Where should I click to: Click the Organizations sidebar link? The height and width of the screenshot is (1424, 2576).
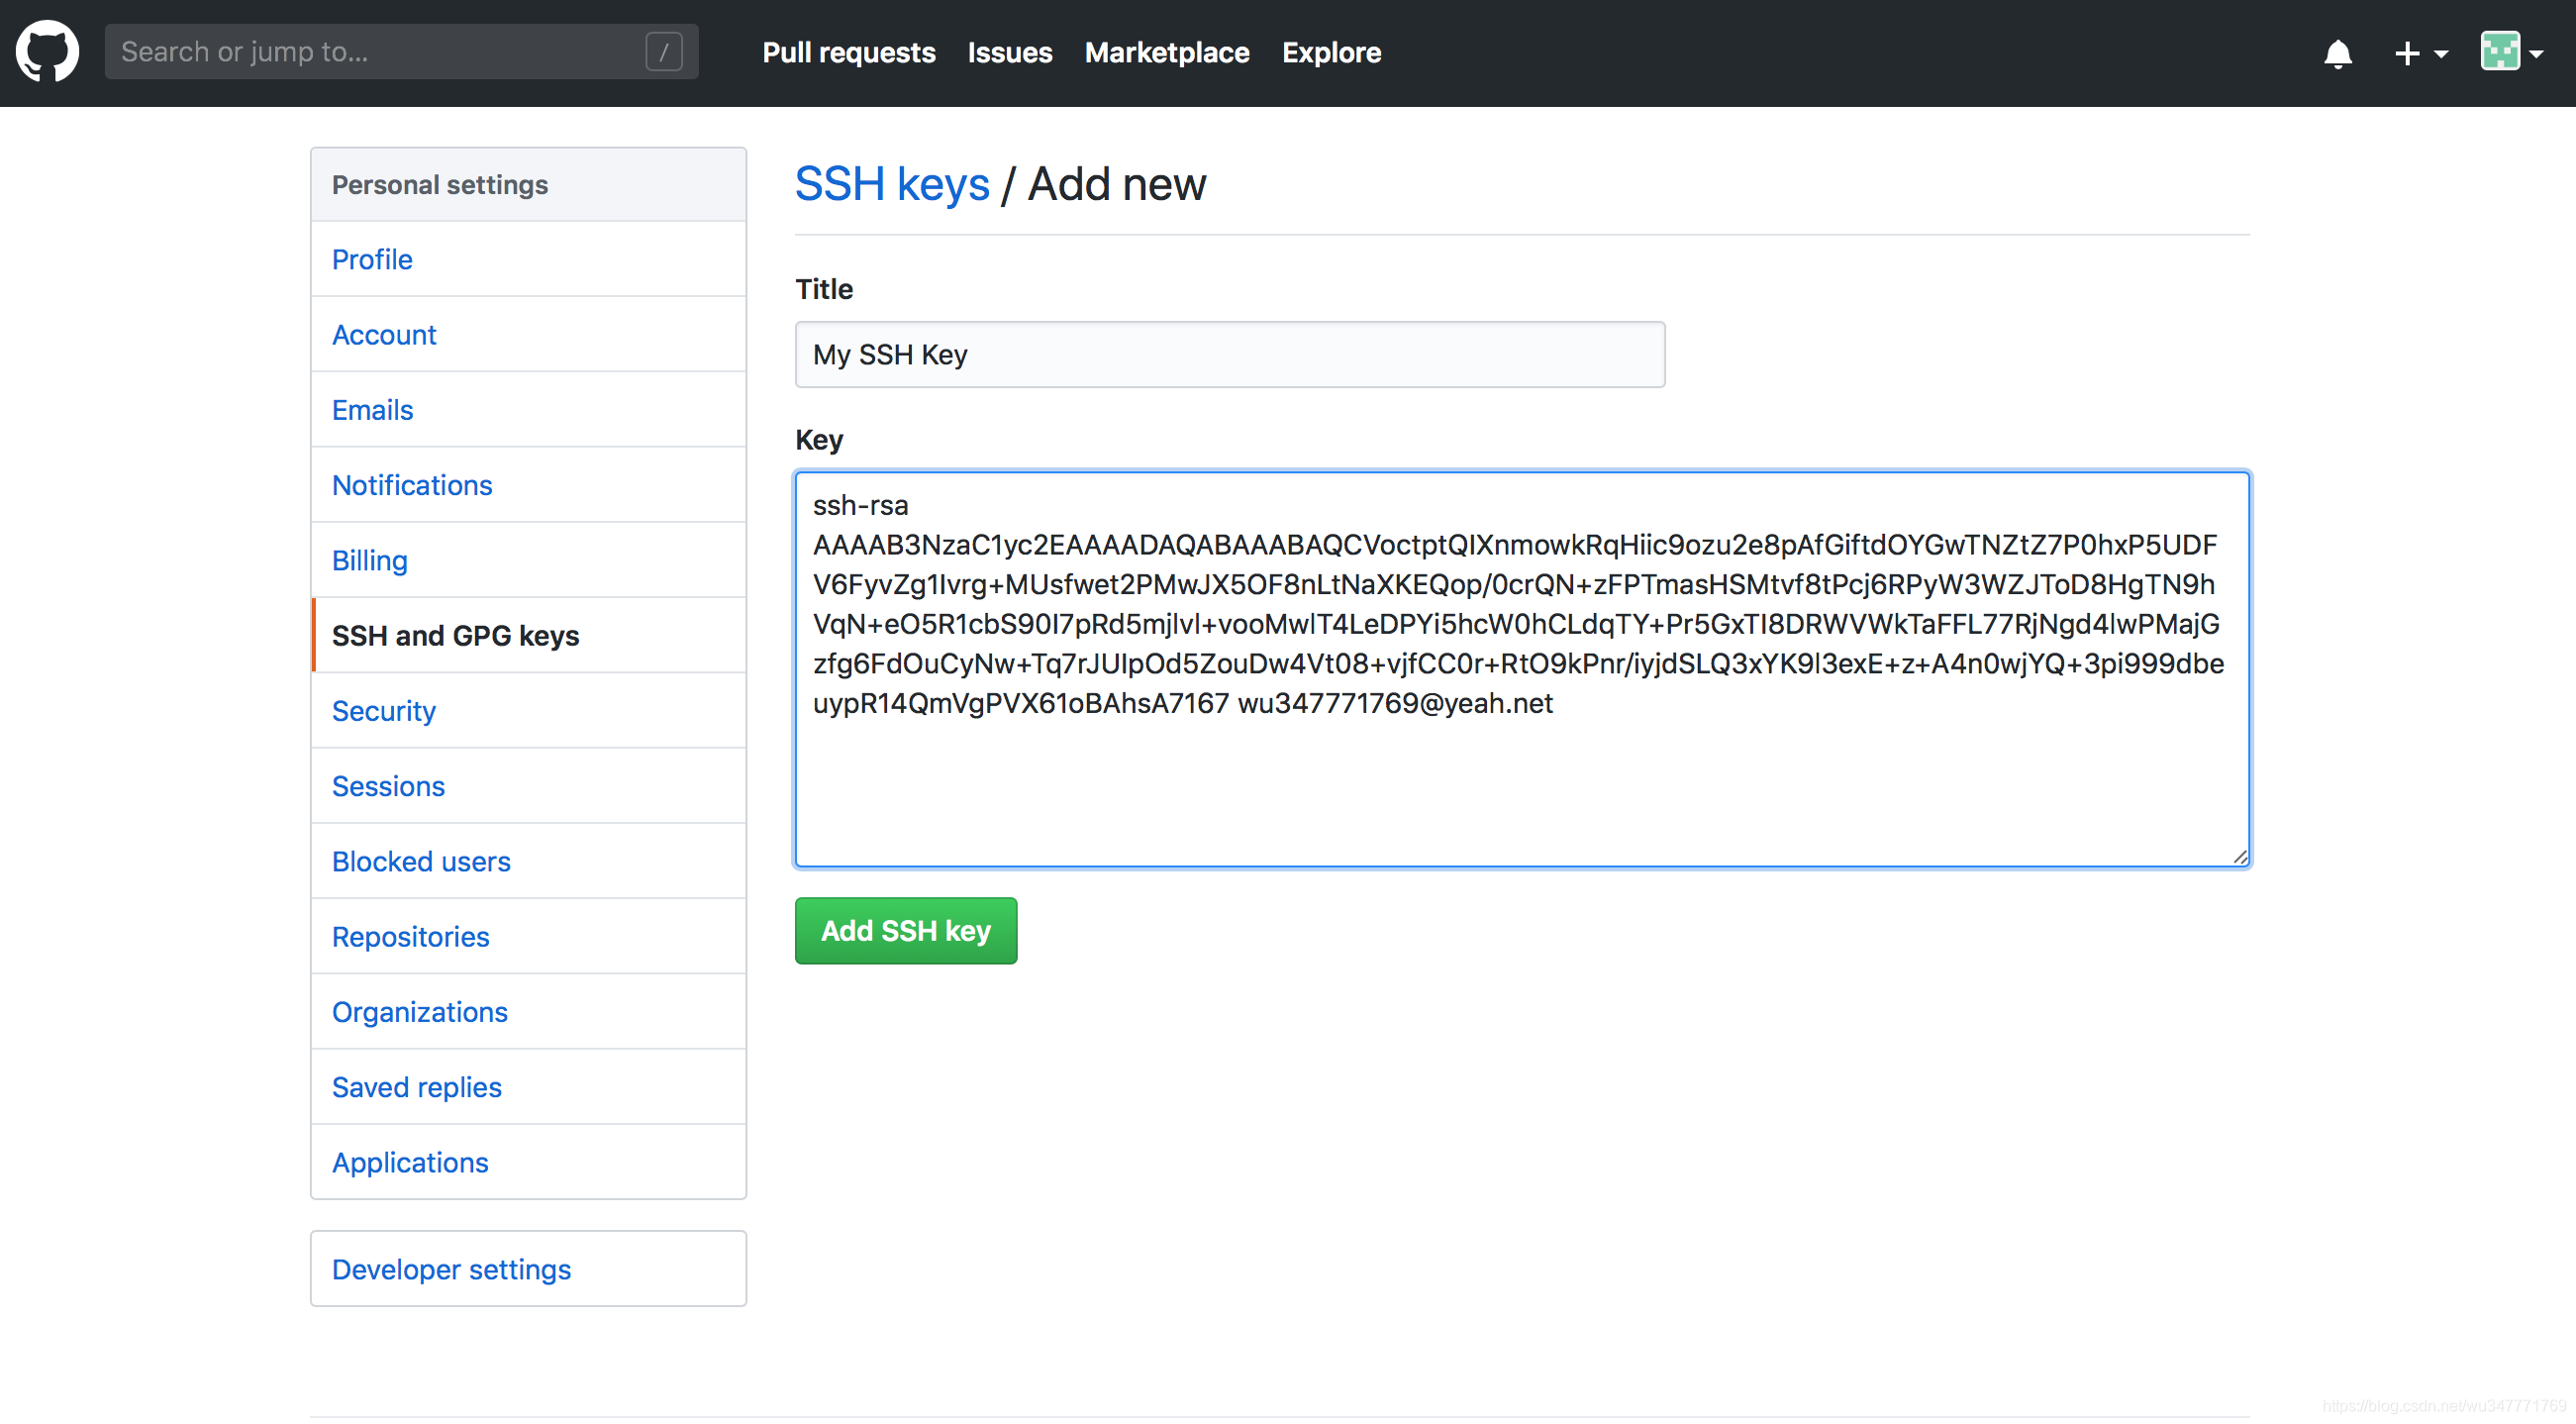pyautogui.click(x=419, y=1012)
